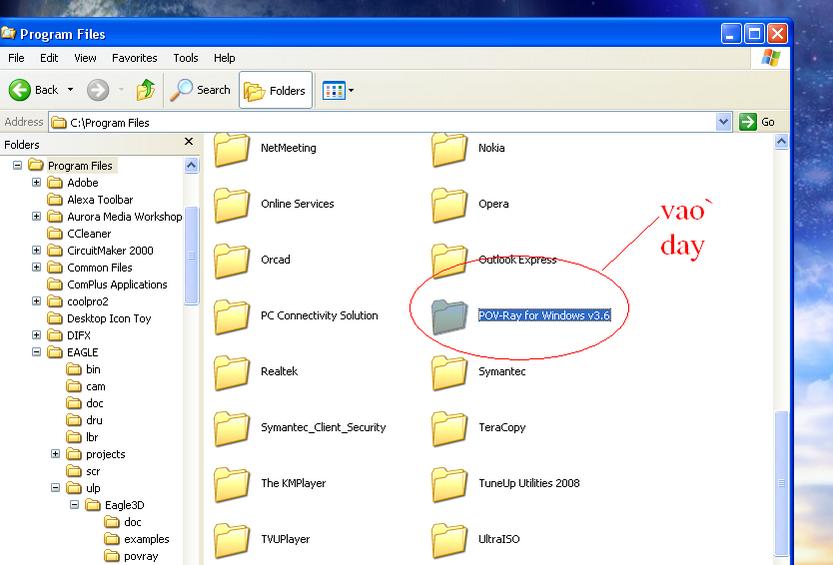Maximize the Program Files window
The width and height of the screenshot is (833, 565).
(x=754, y=34)
